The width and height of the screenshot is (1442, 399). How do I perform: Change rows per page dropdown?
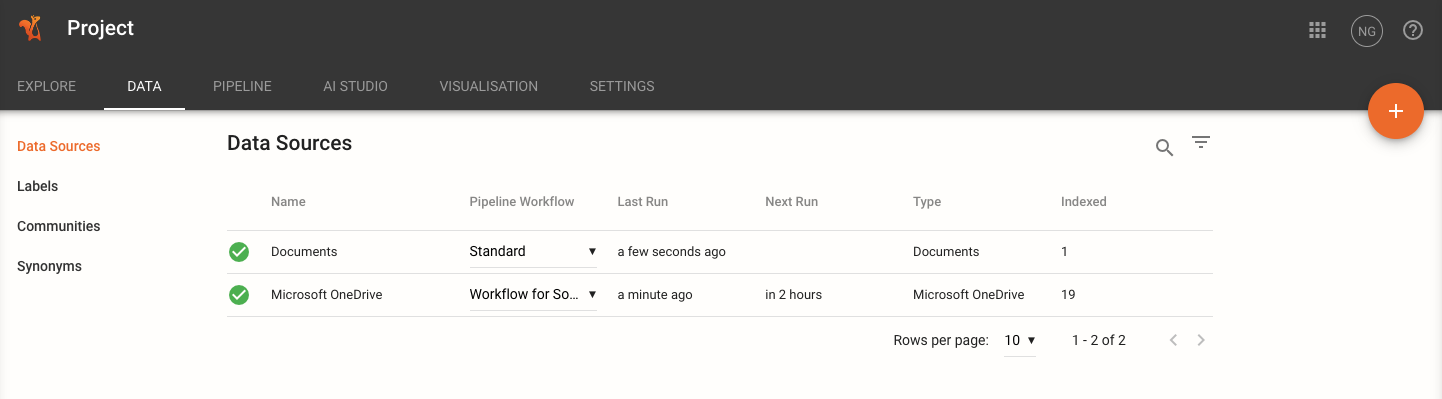tap(1020, 340)
